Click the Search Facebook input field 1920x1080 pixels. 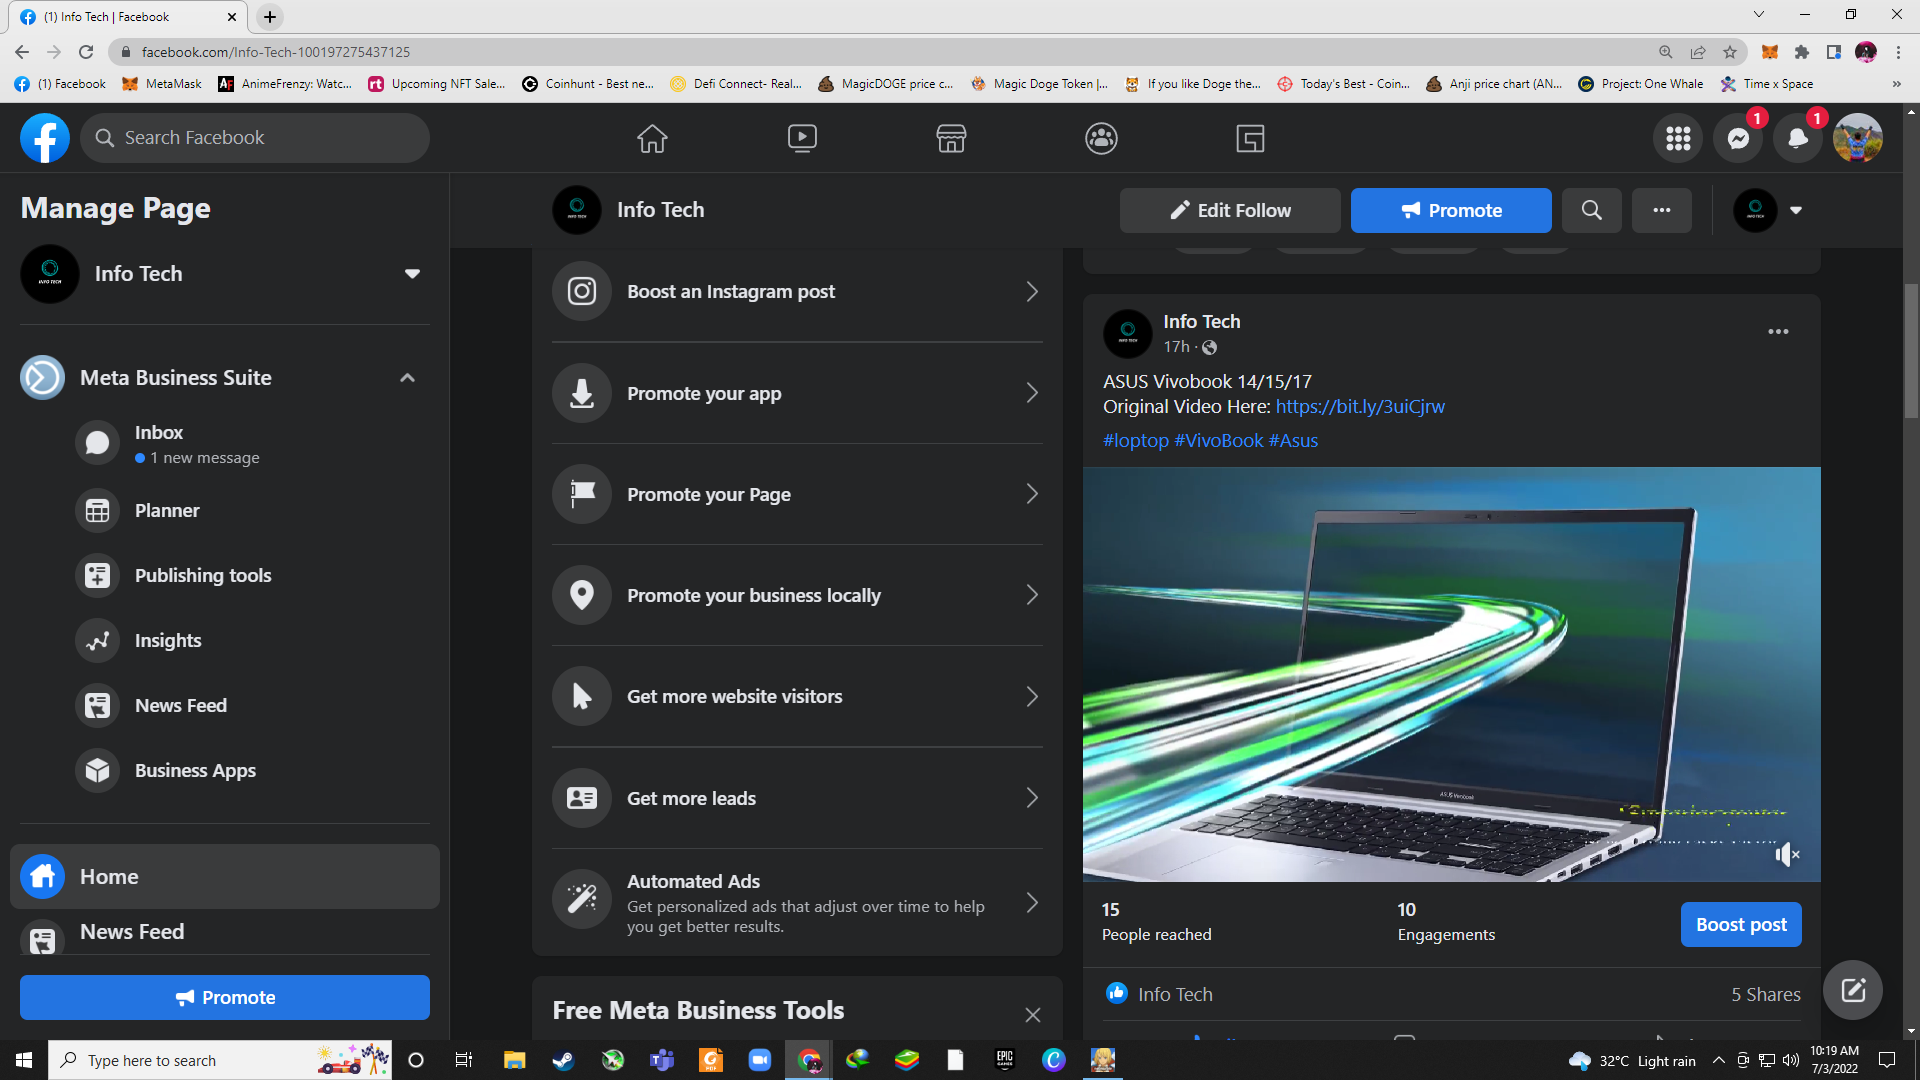point(255,138)
